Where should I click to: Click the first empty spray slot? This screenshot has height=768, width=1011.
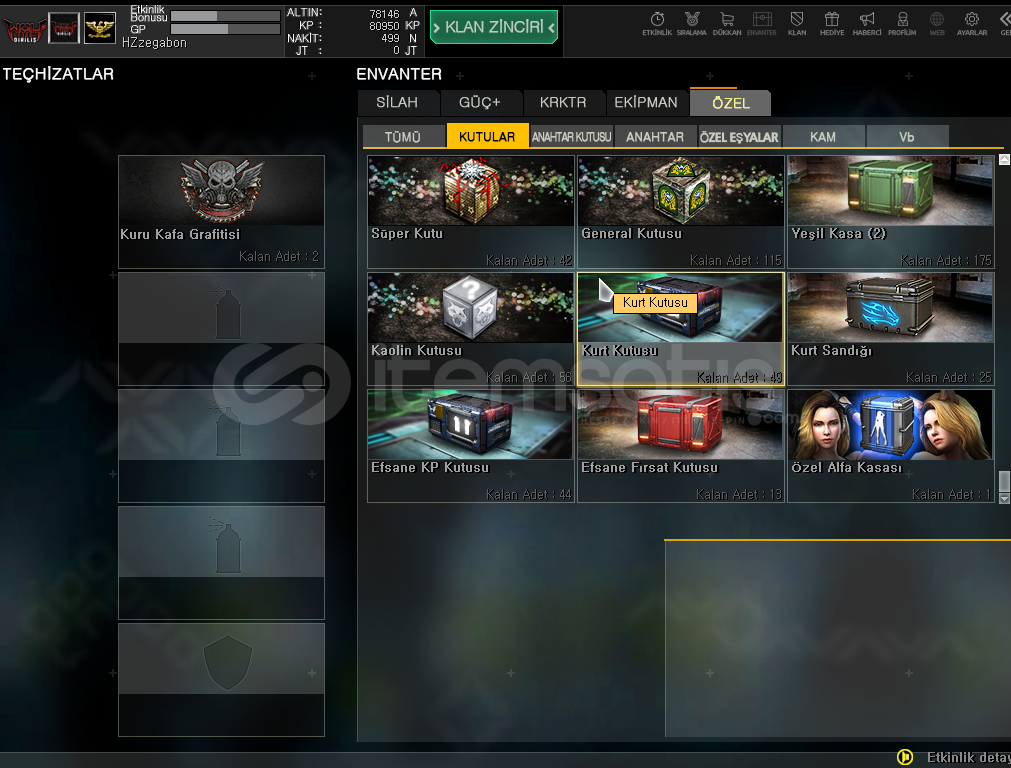click(x=221, y=329)
